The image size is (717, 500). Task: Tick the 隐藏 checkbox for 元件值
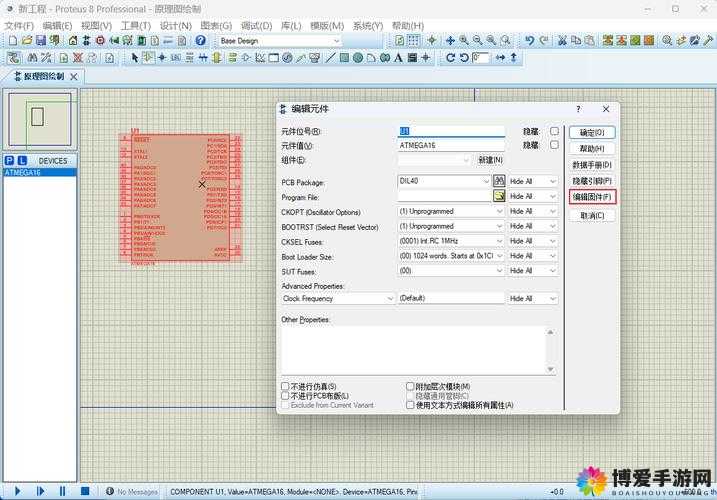554,145
